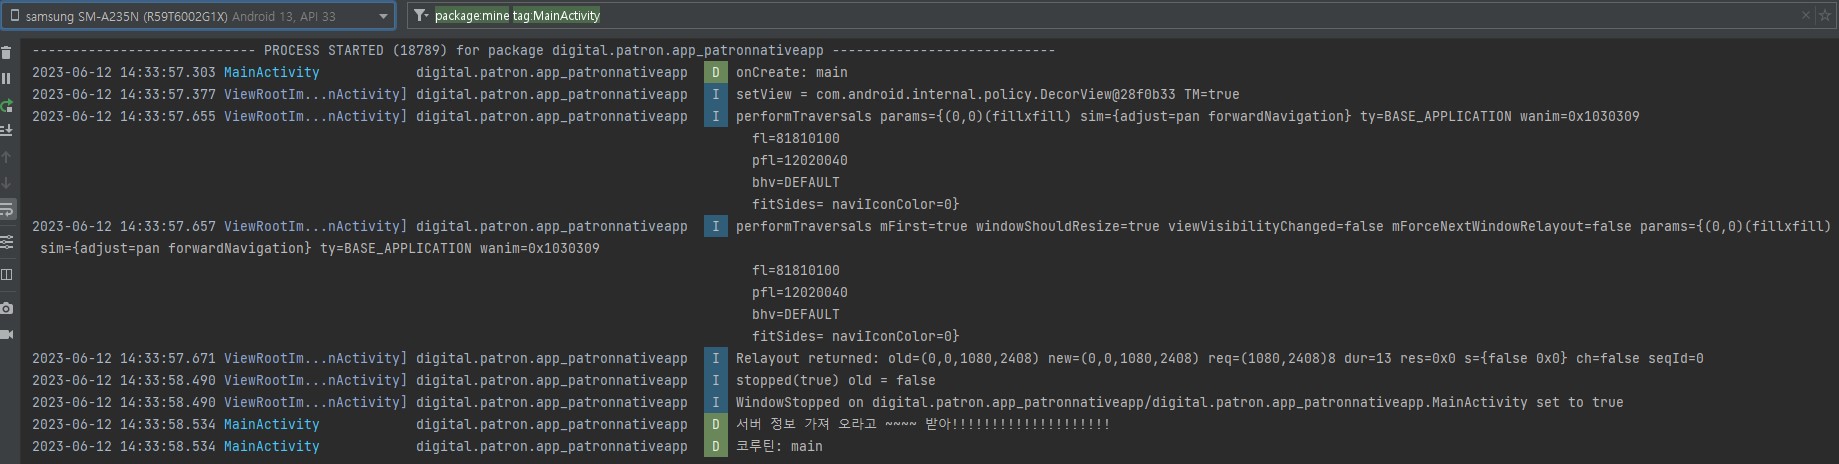This screenshot has width=1839, height=464.
Task: Click the first 'fl=81810100' line
Action: tap(796, 138)
